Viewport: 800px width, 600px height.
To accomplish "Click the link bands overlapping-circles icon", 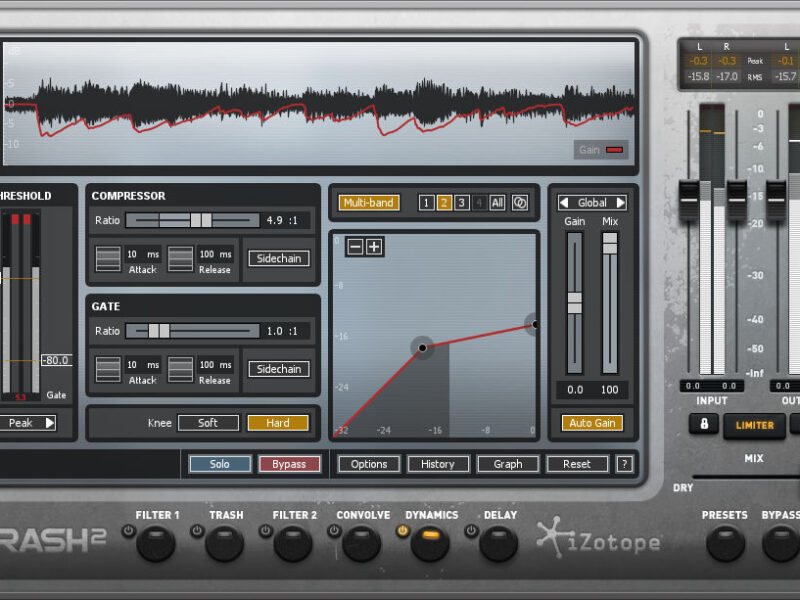I will click(x=520, y=203).
